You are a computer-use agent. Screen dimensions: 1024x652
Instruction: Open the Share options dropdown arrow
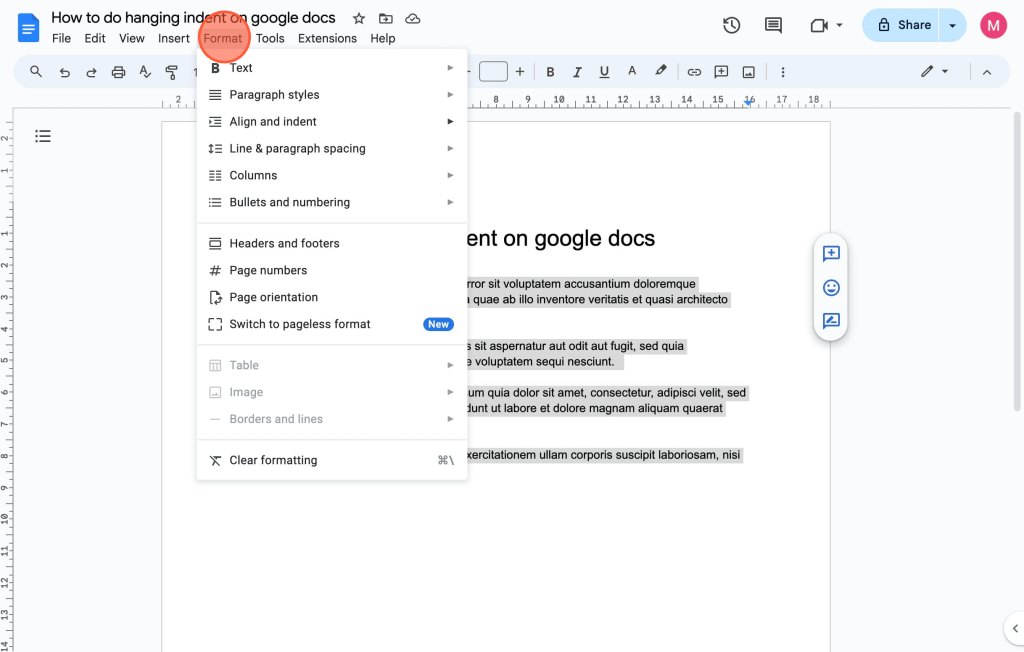click(953, 25)
